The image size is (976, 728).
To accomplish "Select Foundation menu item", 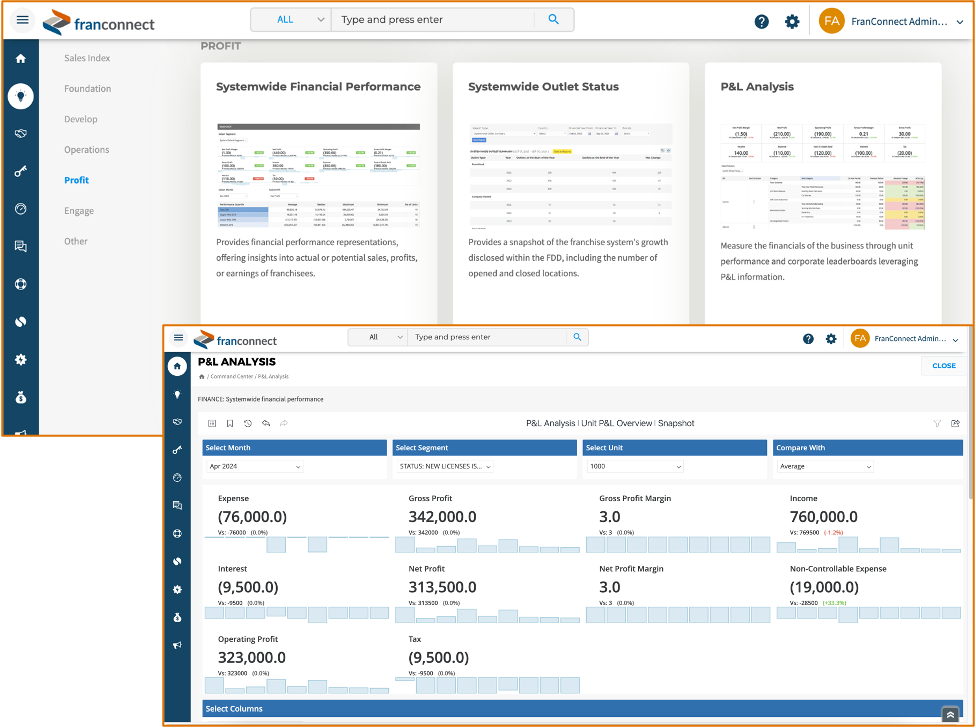I will [x=88, y=88].
